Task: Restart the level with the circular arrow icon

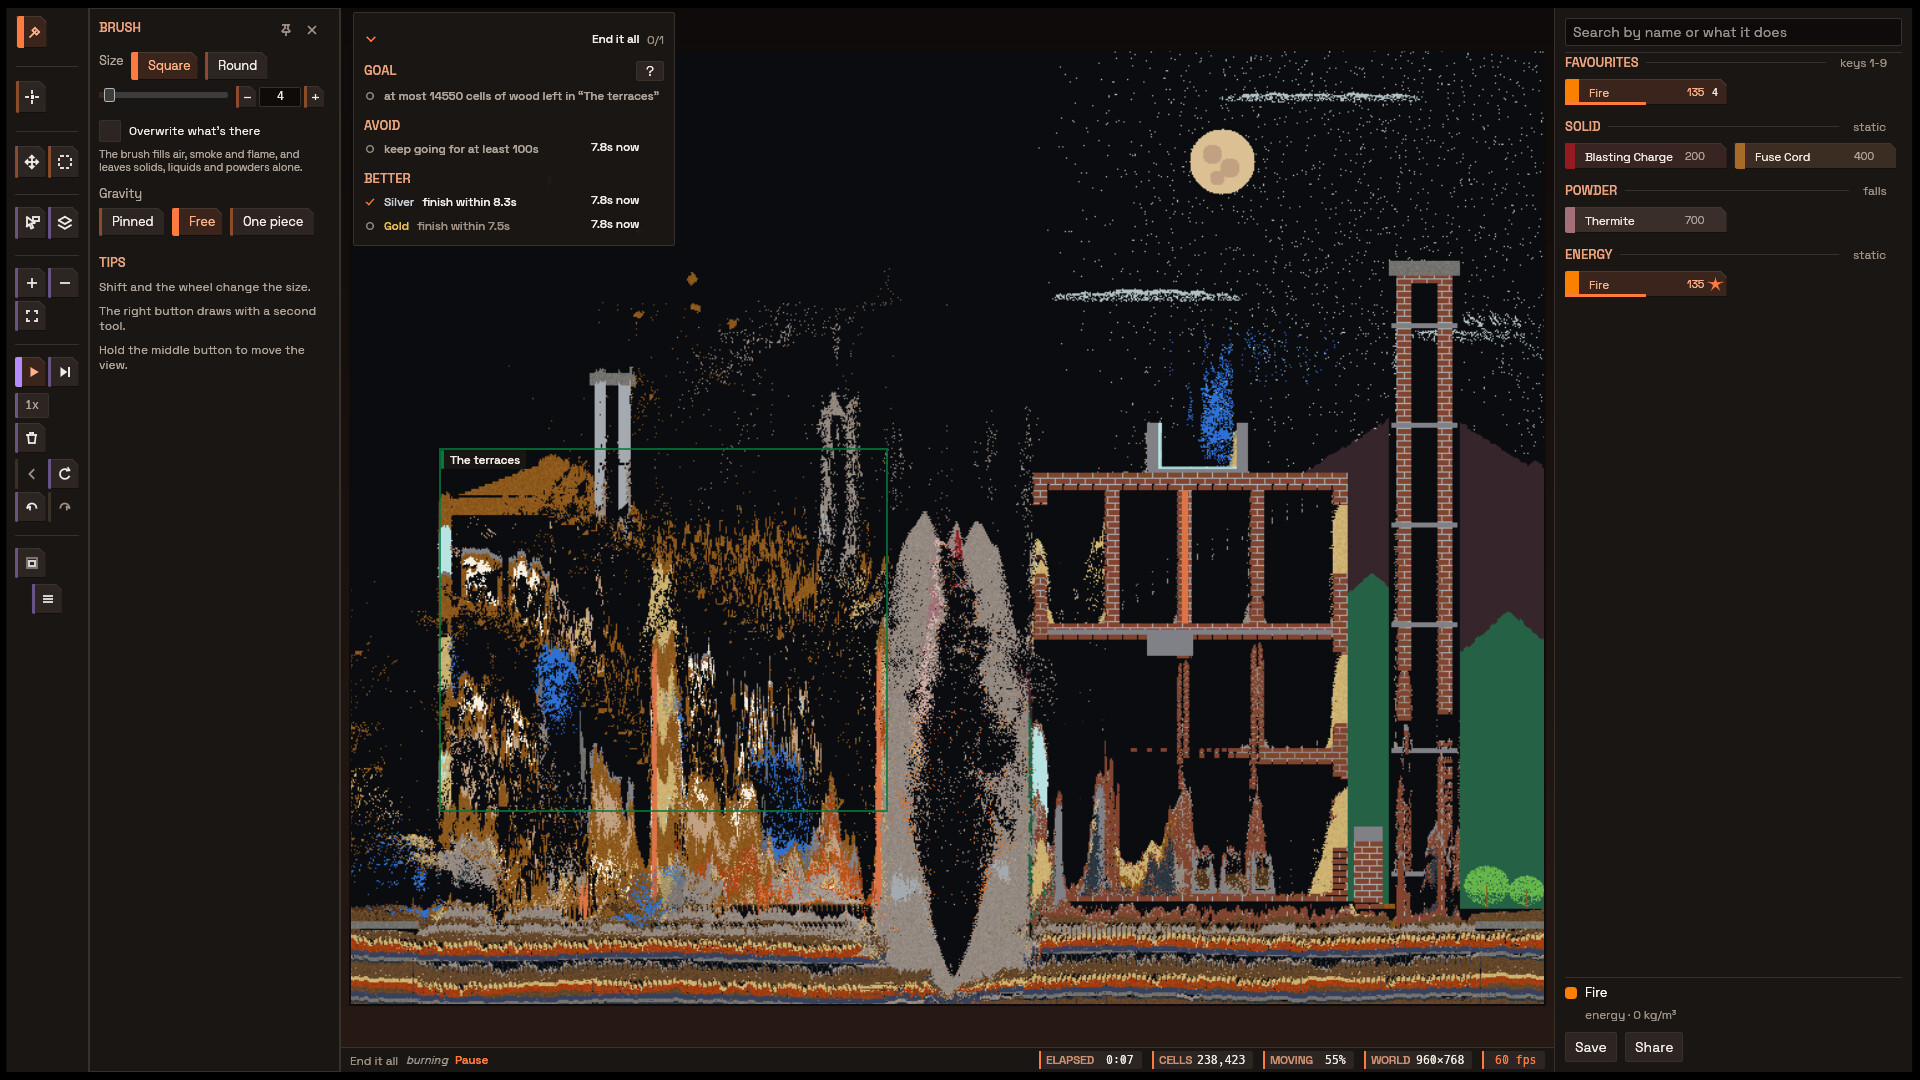Action: pyautogui.click(x=65, y=474)
